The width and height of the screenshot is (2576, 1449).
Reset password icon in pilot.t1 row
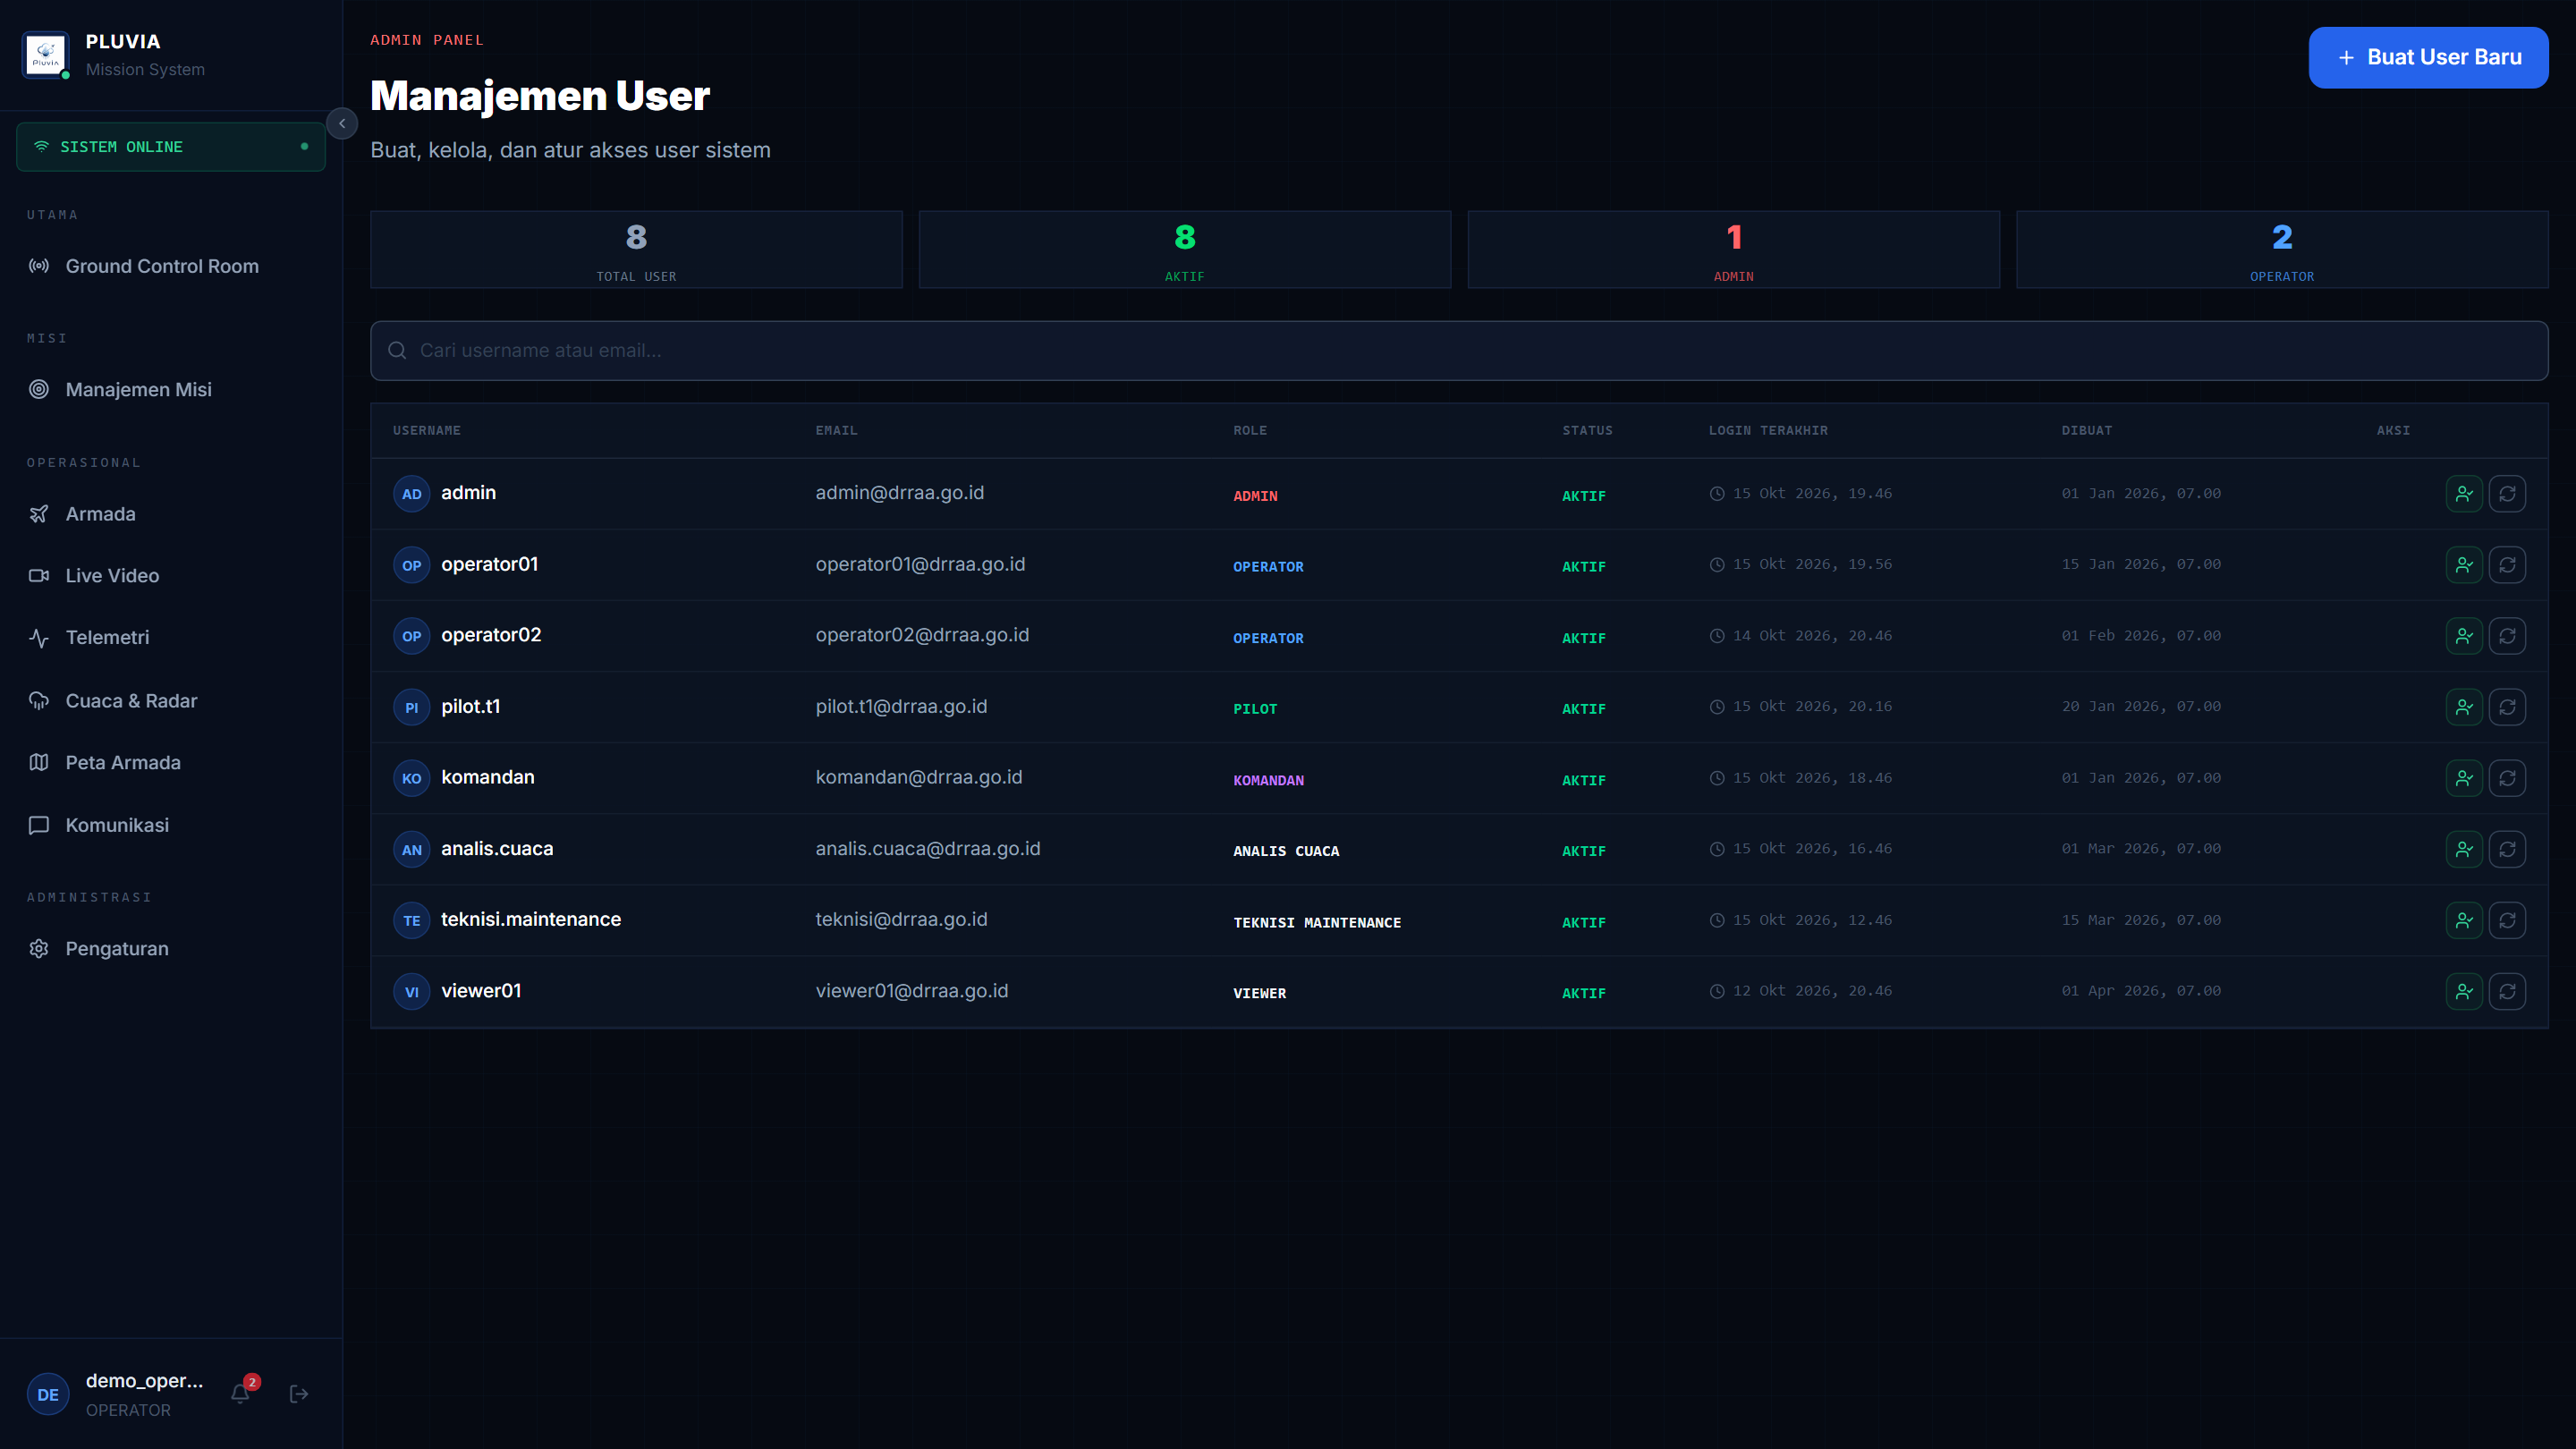coord(2507,707)
